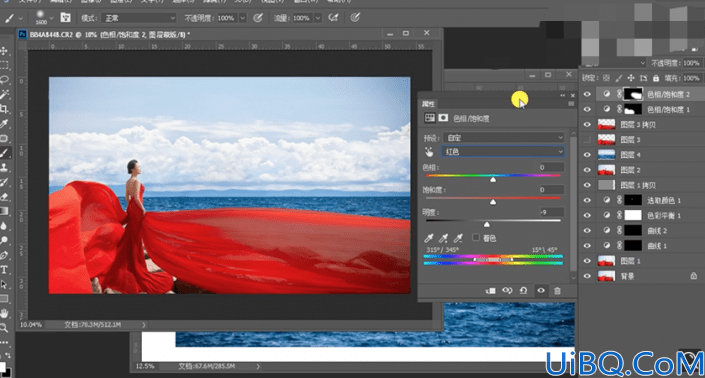
Task: Enable the 着色 colorize checkbox
Action: 476,237
